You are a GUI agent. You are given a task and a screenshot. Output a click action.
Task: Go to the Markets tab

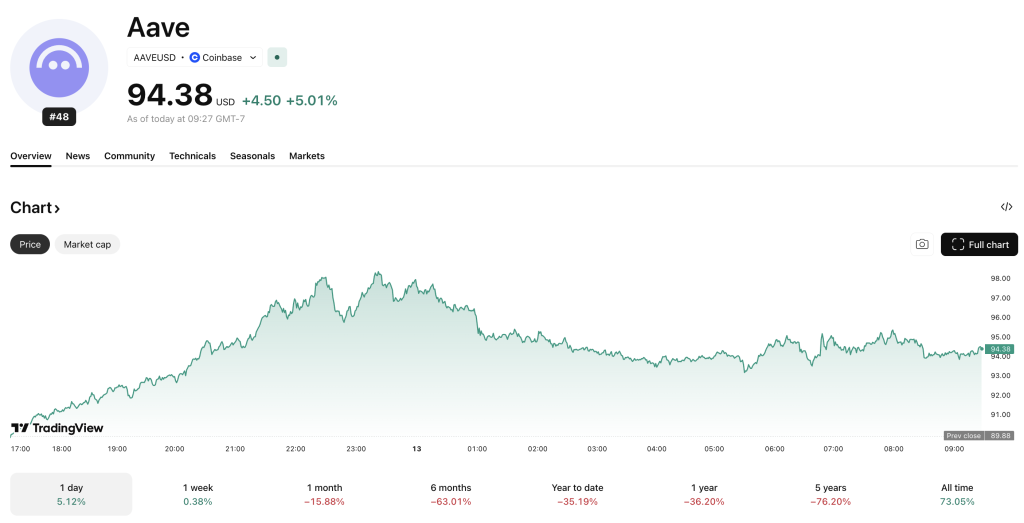(307, 156)
